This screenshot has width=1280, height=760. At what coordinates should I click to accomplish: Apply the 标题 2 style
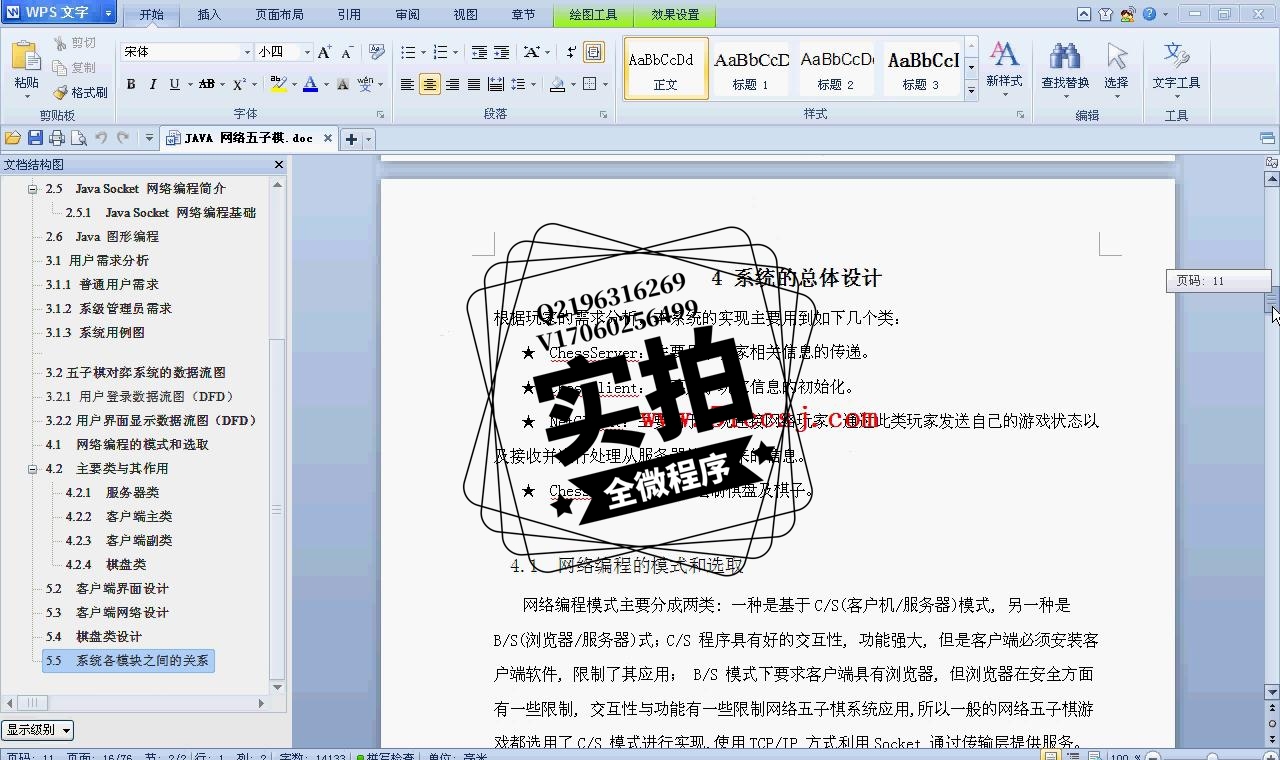[x=836, y=68]
